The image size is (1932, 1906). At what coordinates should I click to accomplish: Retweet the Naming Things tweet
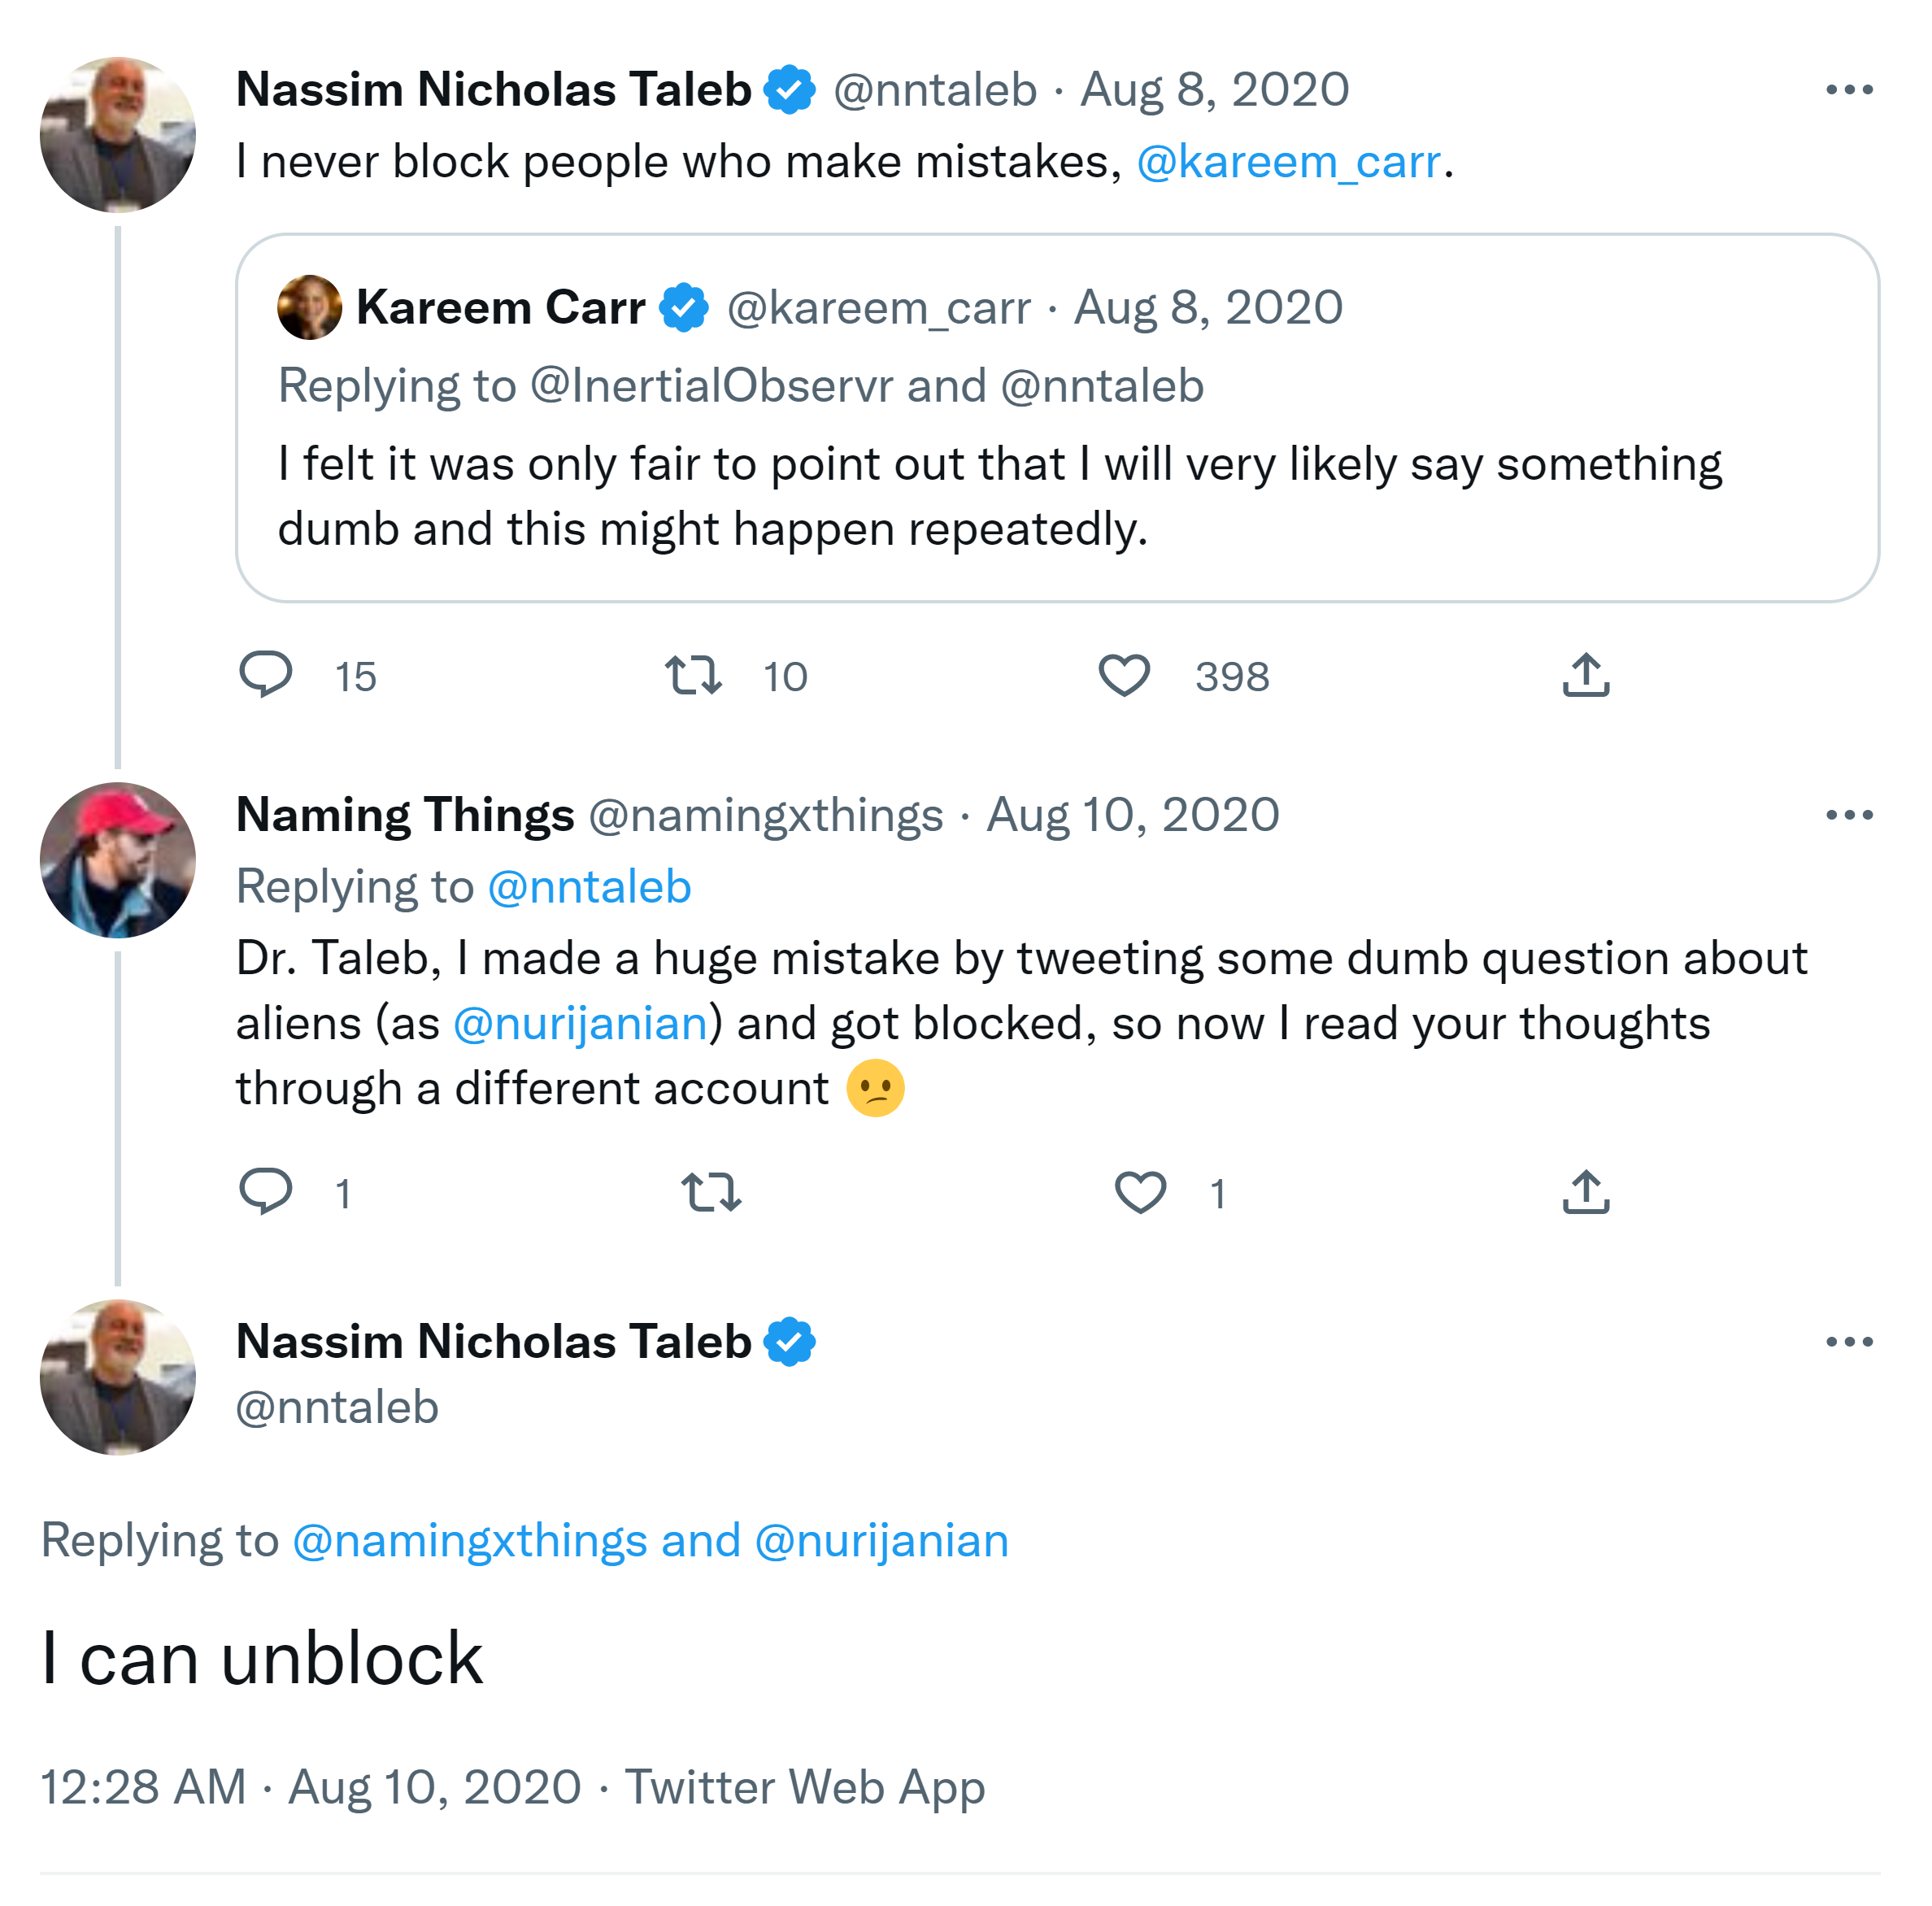coord(710,1192)
